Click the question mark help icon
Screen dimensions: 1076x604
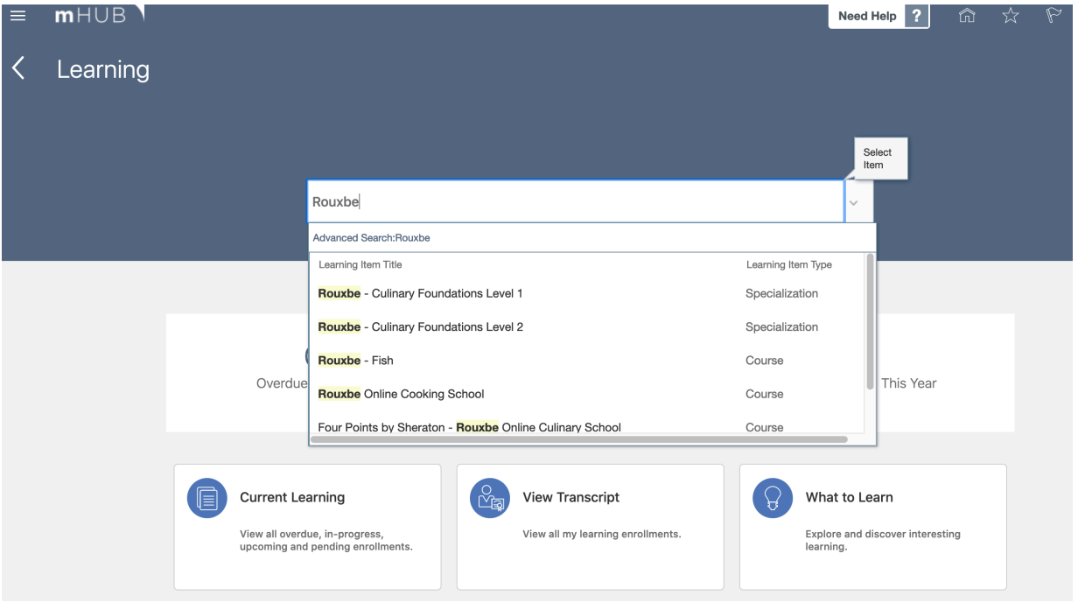(x=916, y=16)
